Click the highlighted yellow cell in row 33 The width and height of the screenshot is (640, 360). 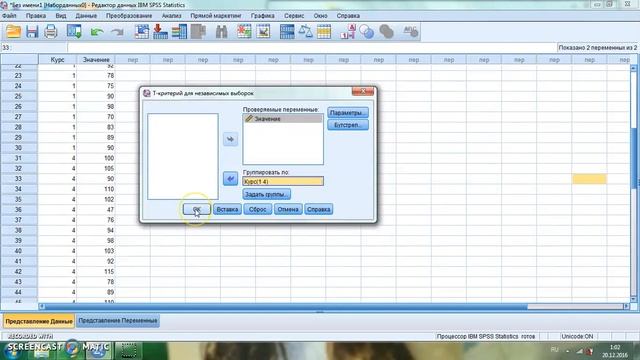click(589, 179)
